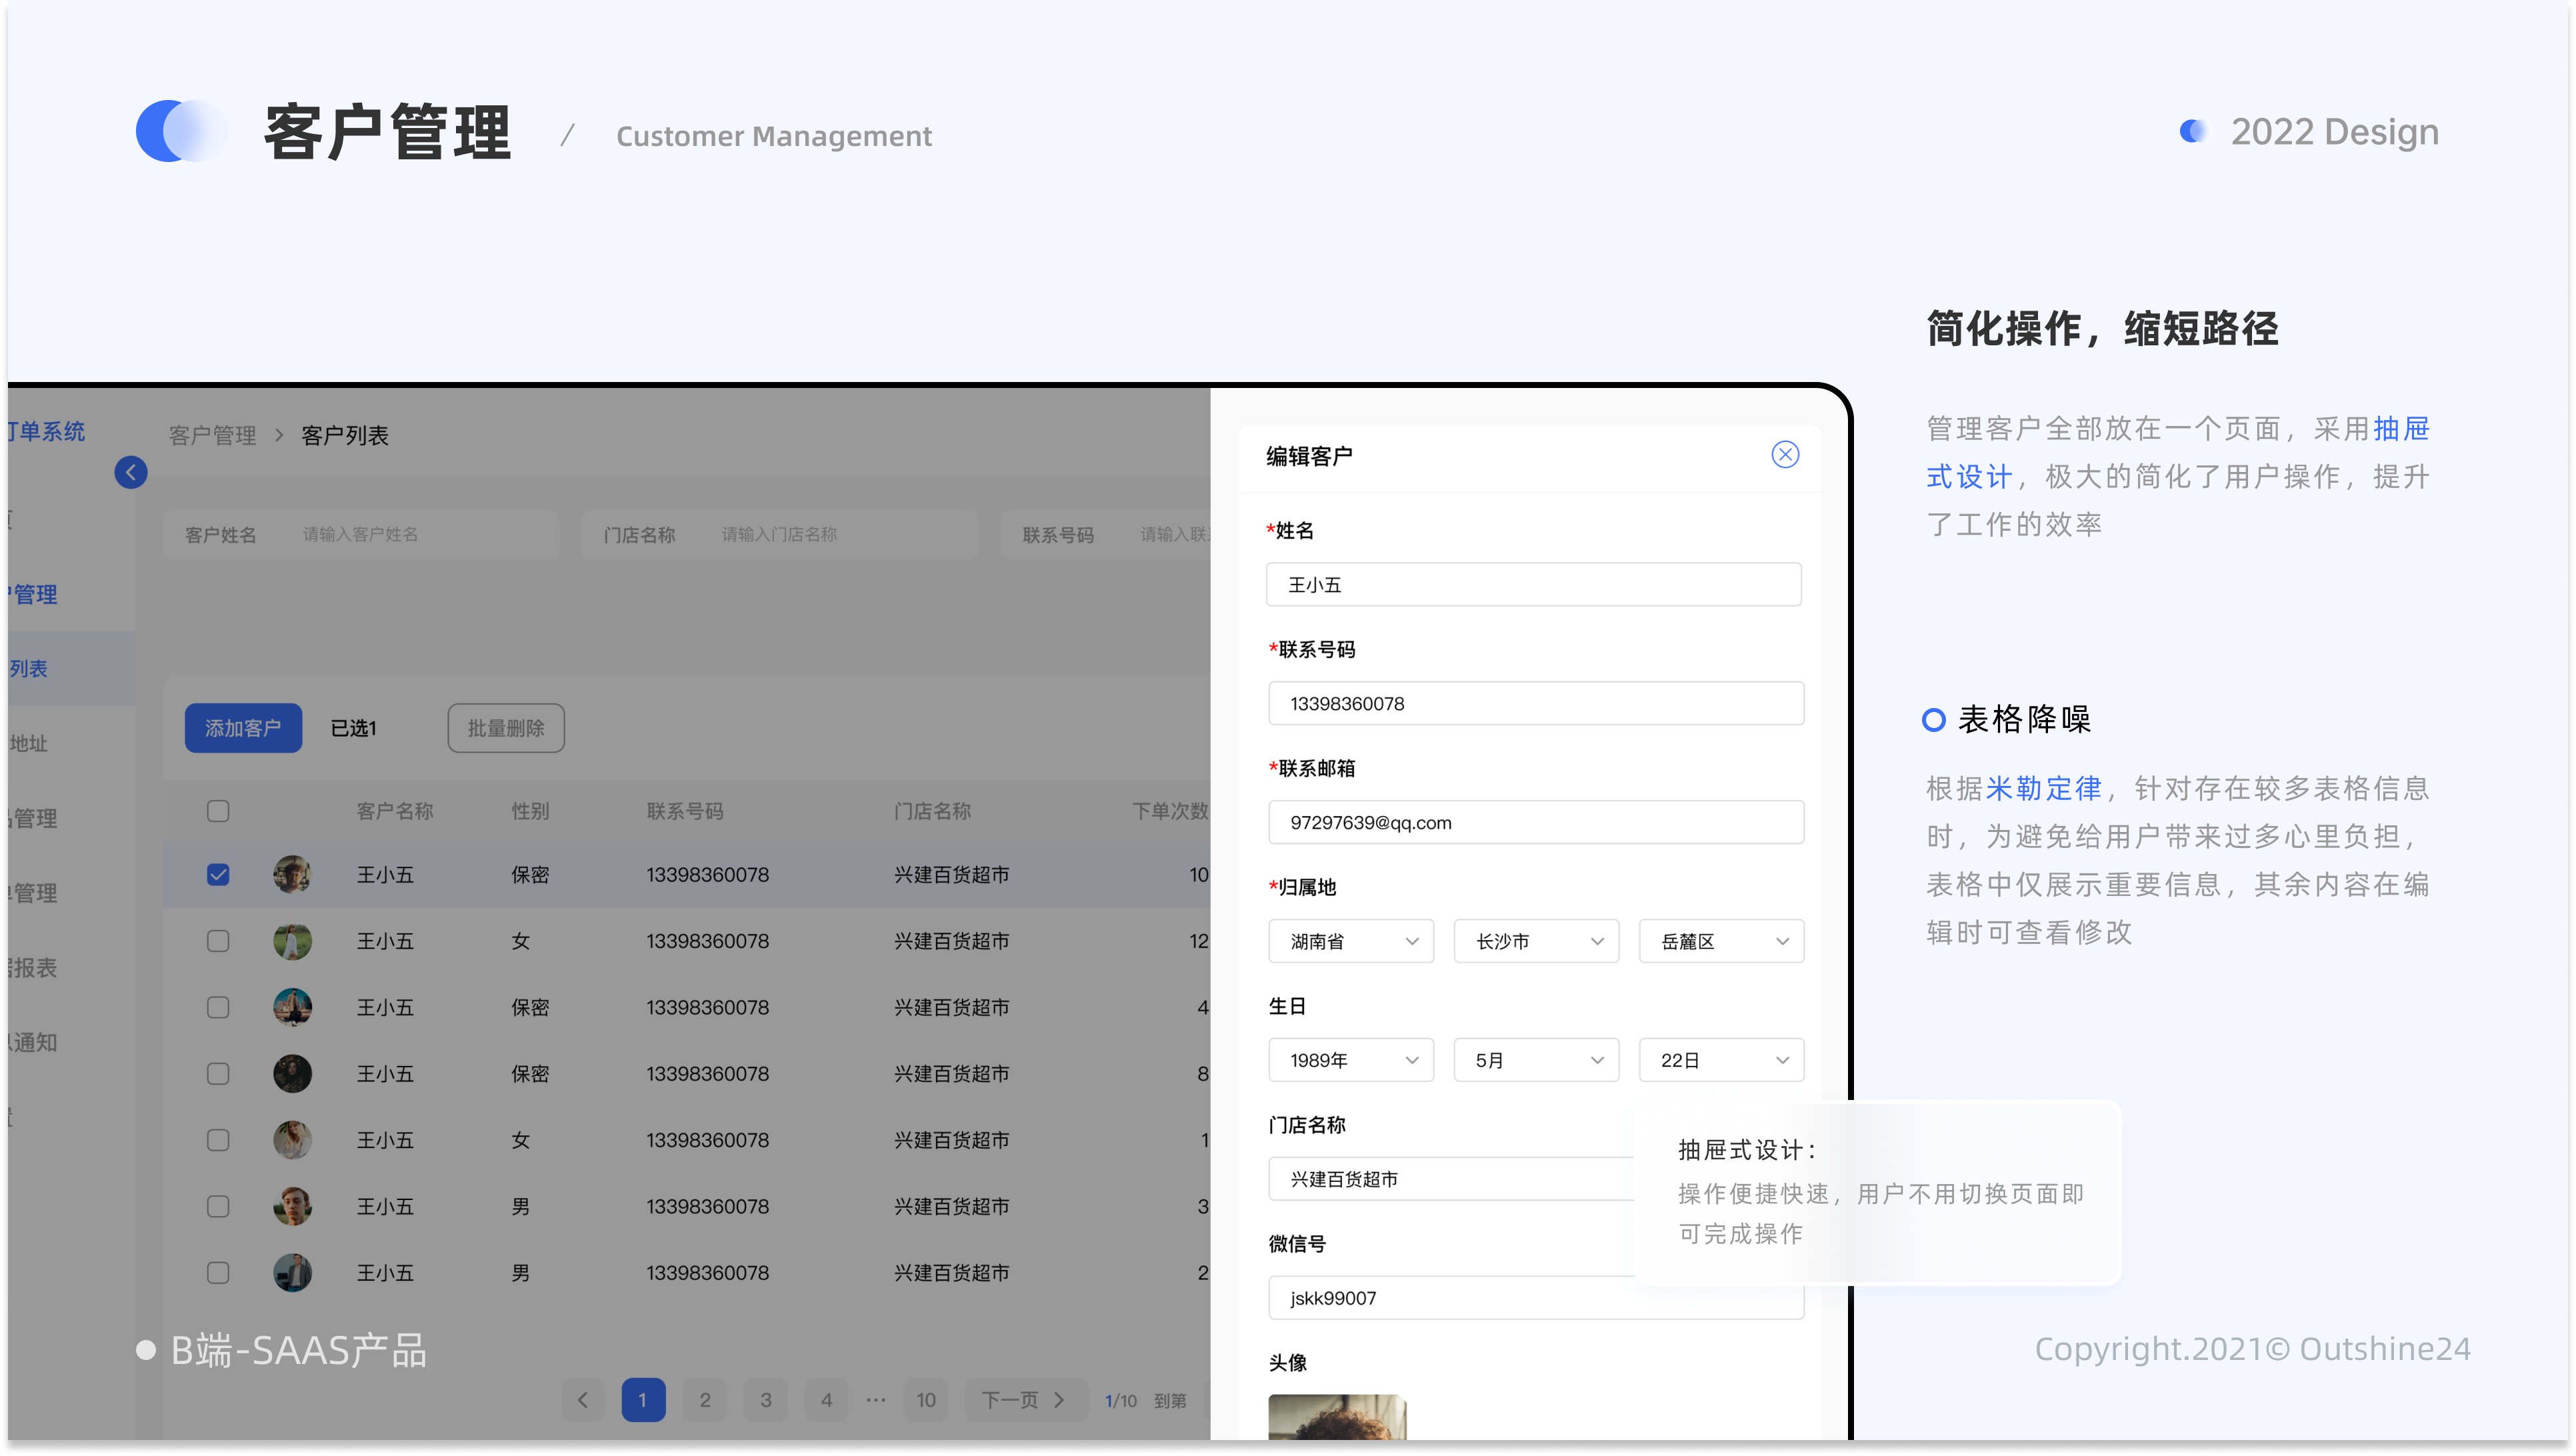Close the 编辑客户 drawer with the X icon
Viewport: 2576px width, 1456px height.
coord(1785,454)
